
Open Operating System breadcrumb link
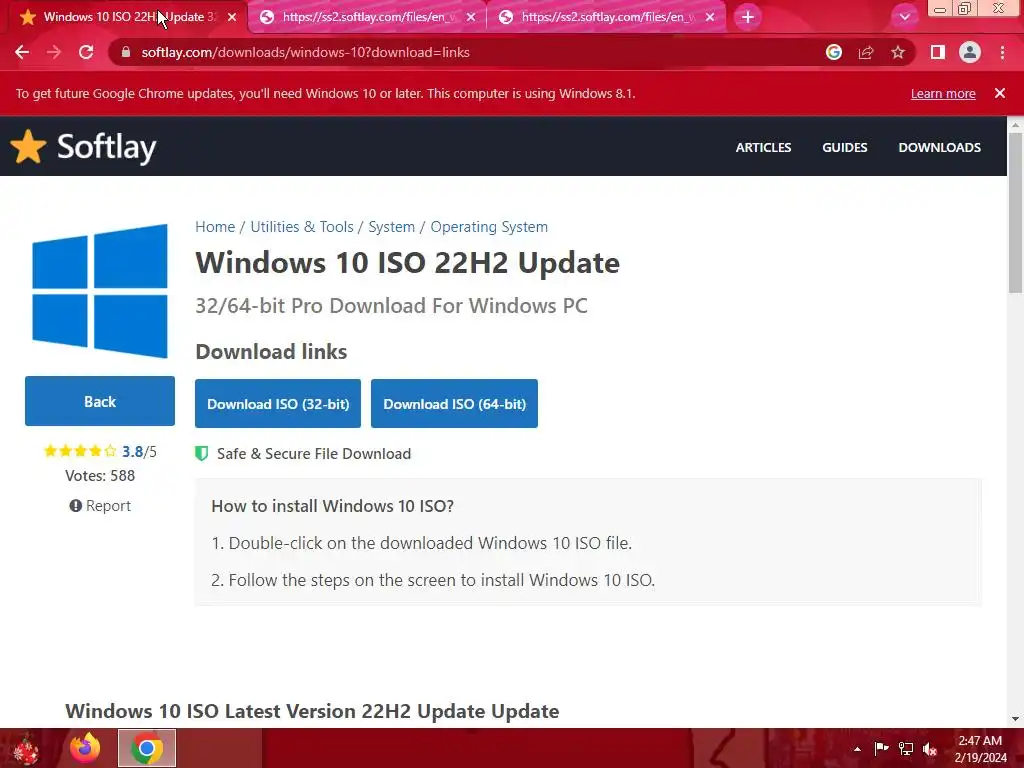coord(488,227)
